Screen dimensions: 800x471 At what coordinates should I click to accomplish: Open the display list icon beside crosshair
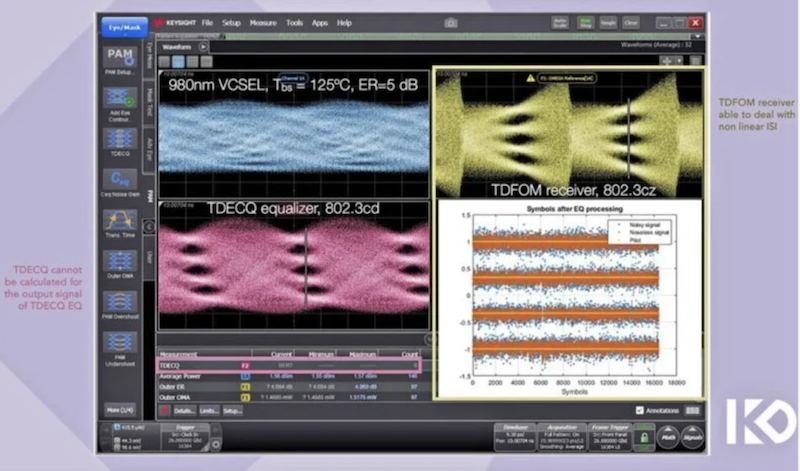point(695,61)
